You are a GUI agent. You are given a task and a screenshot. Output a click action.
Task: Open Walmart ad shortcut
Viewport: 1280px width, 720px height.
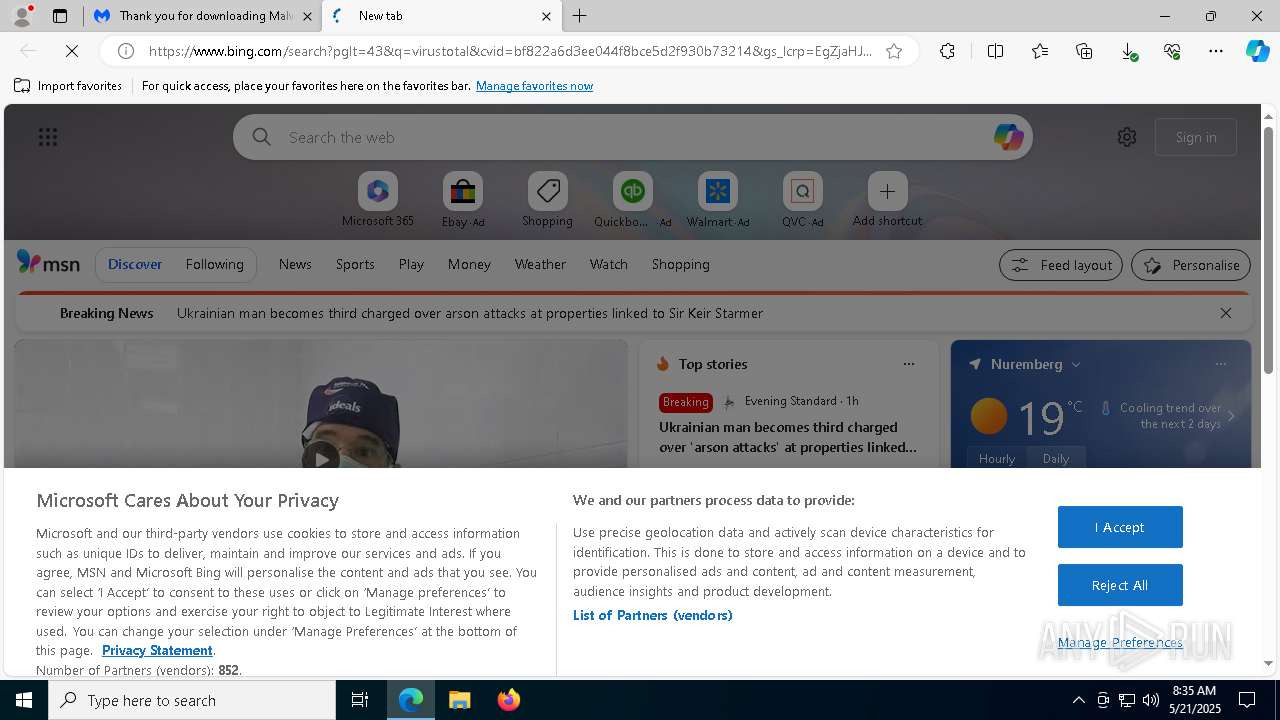tap(718, 200)
